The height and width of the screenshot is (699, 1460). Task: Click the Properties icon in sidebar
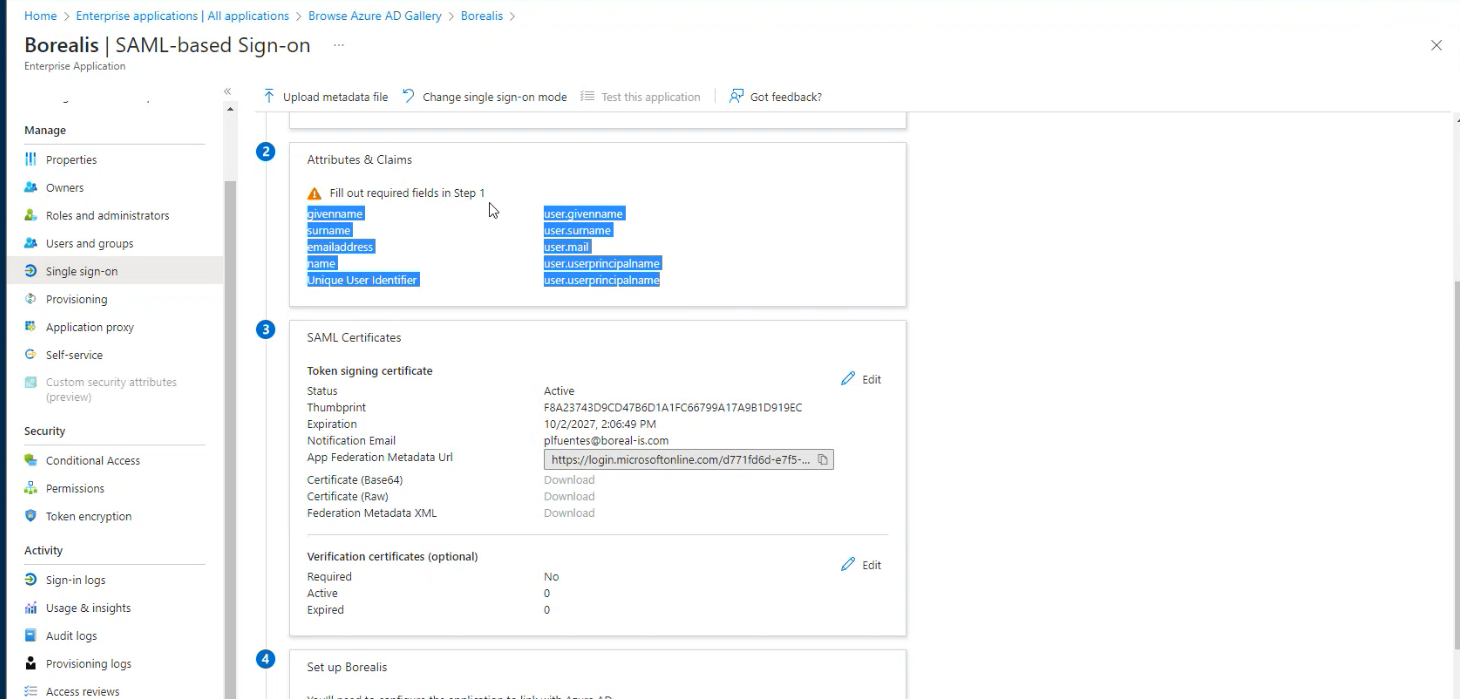tap(31, 160)
